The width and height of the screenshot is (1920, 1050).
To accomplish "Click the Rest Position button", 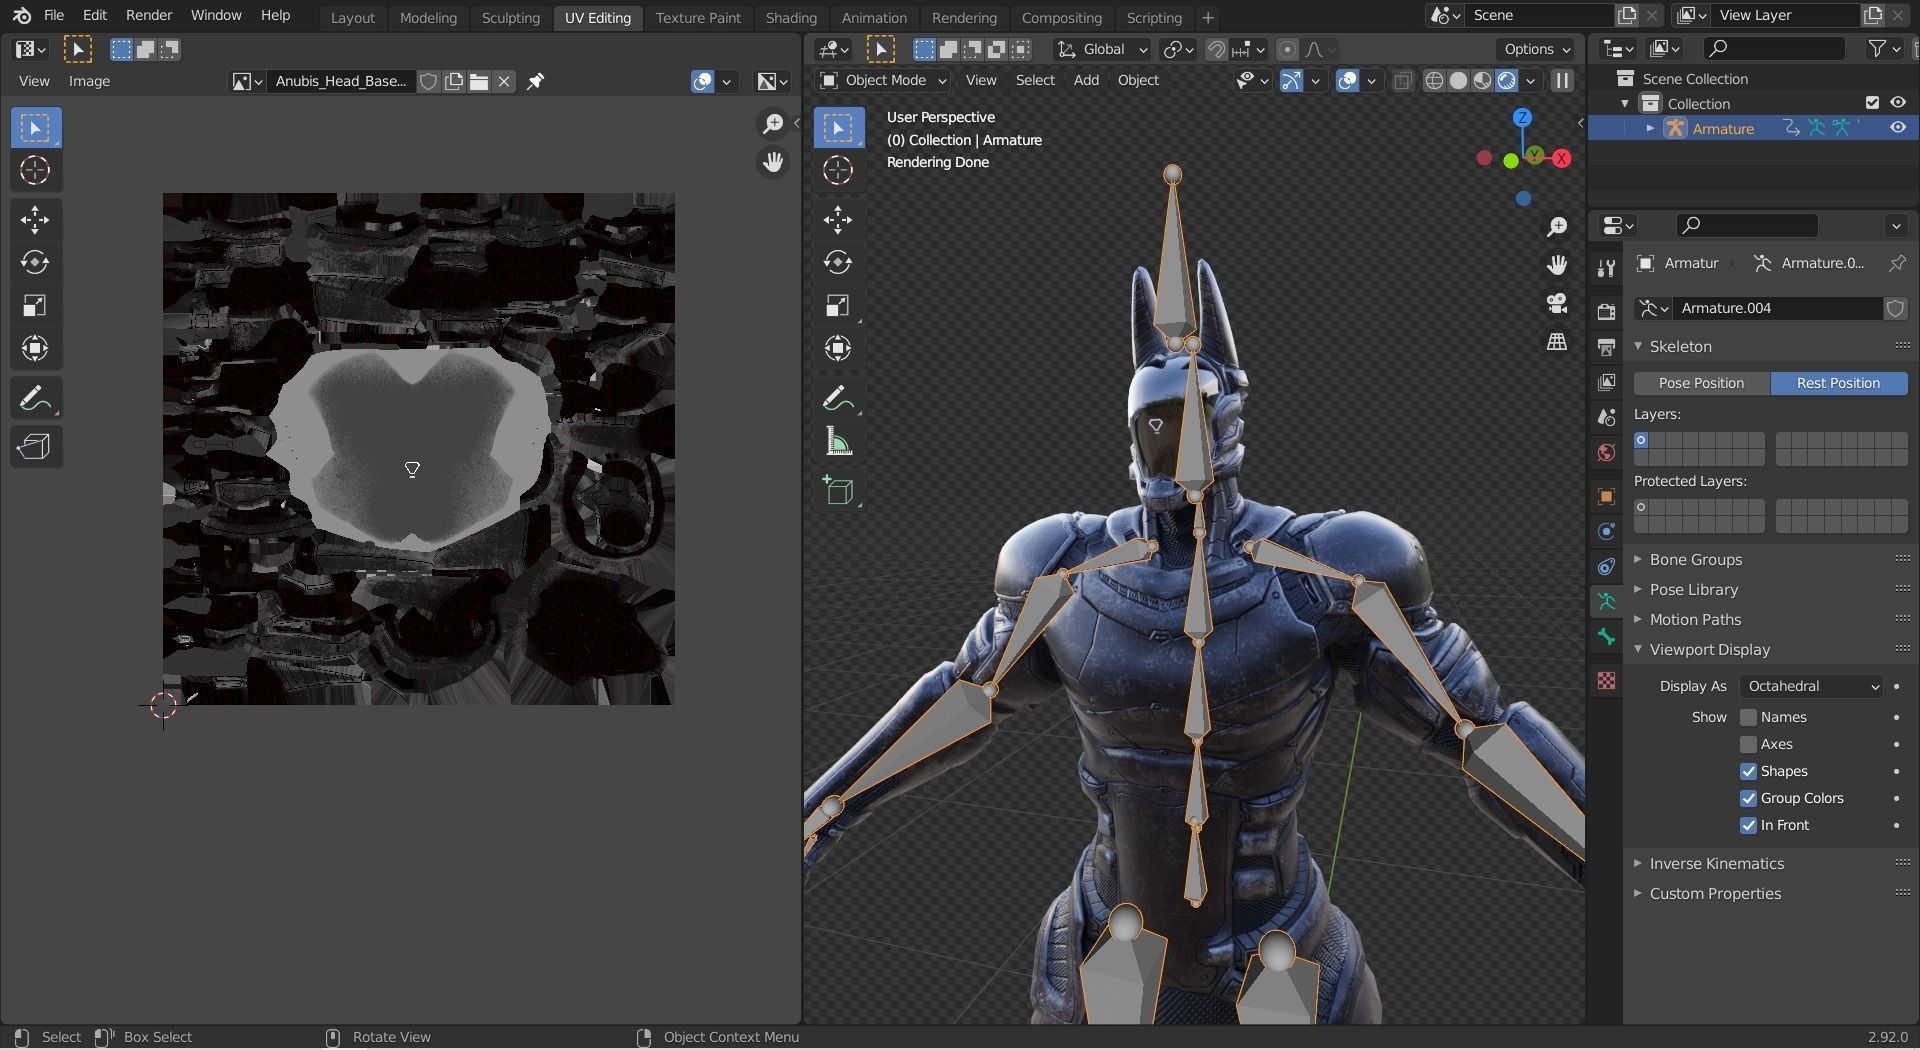I will 1838,383.
